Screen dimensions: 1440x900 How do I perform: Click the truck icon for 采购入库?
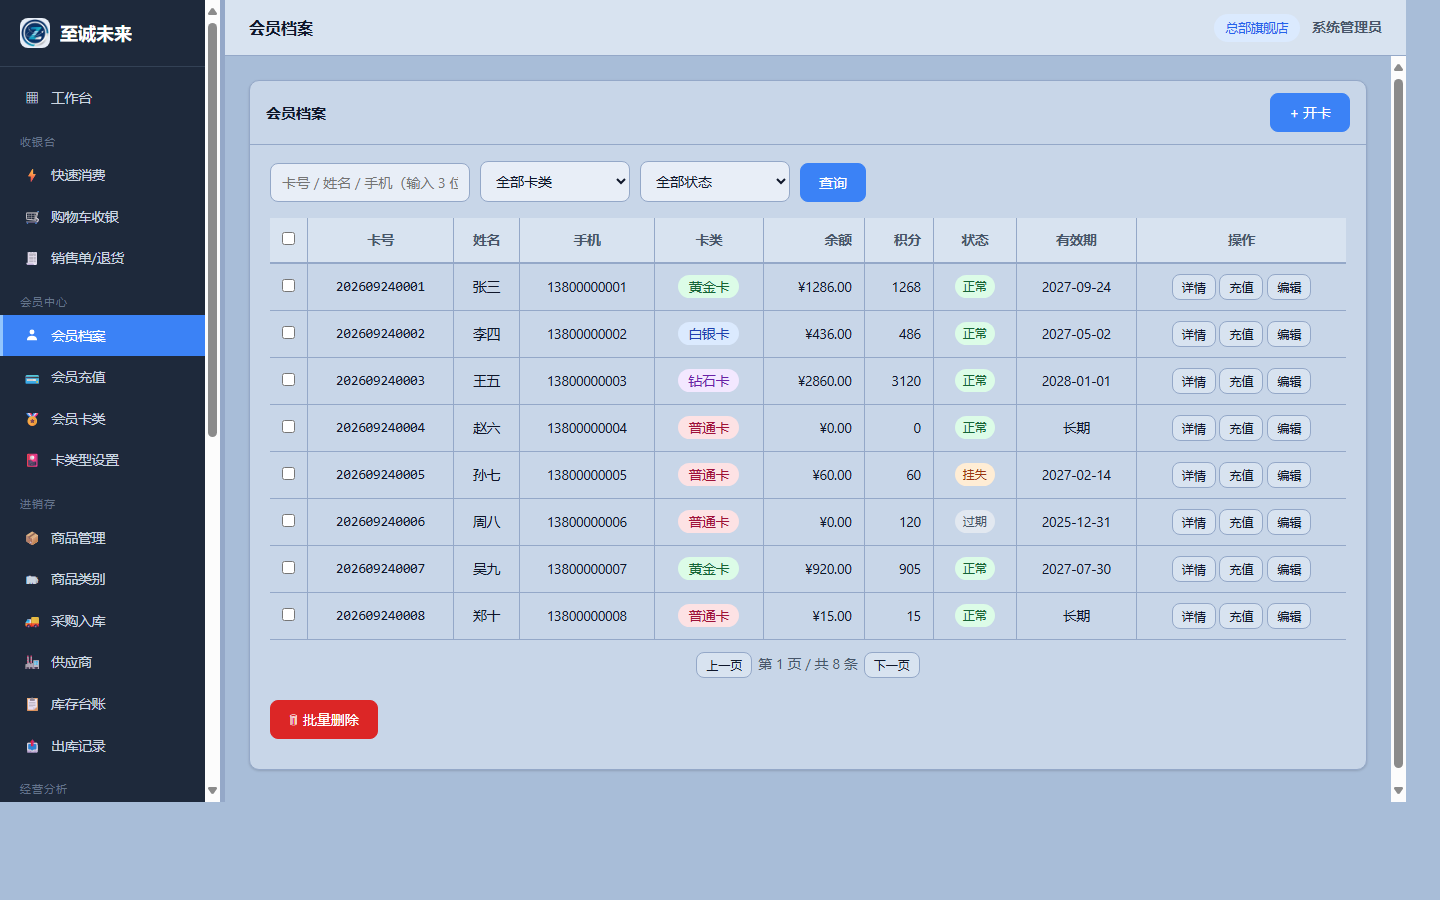32,621
